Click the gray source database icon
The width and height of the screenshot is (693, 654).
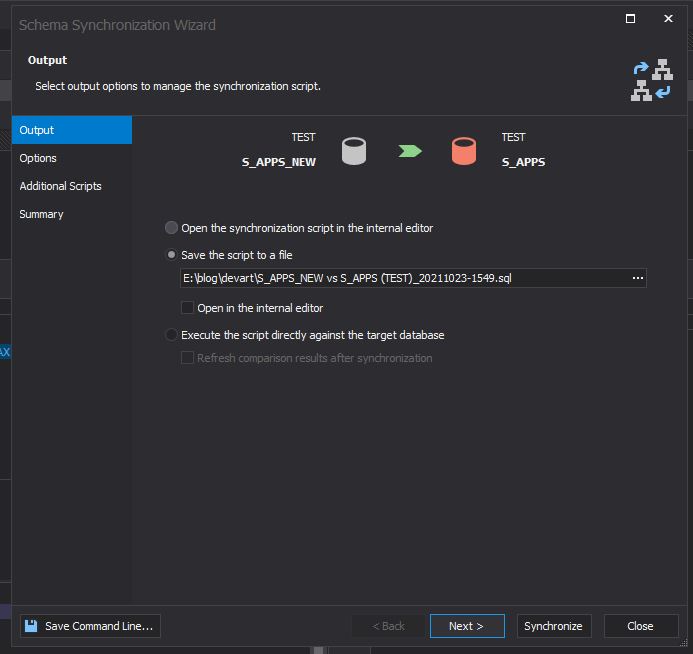coord(354,151)
